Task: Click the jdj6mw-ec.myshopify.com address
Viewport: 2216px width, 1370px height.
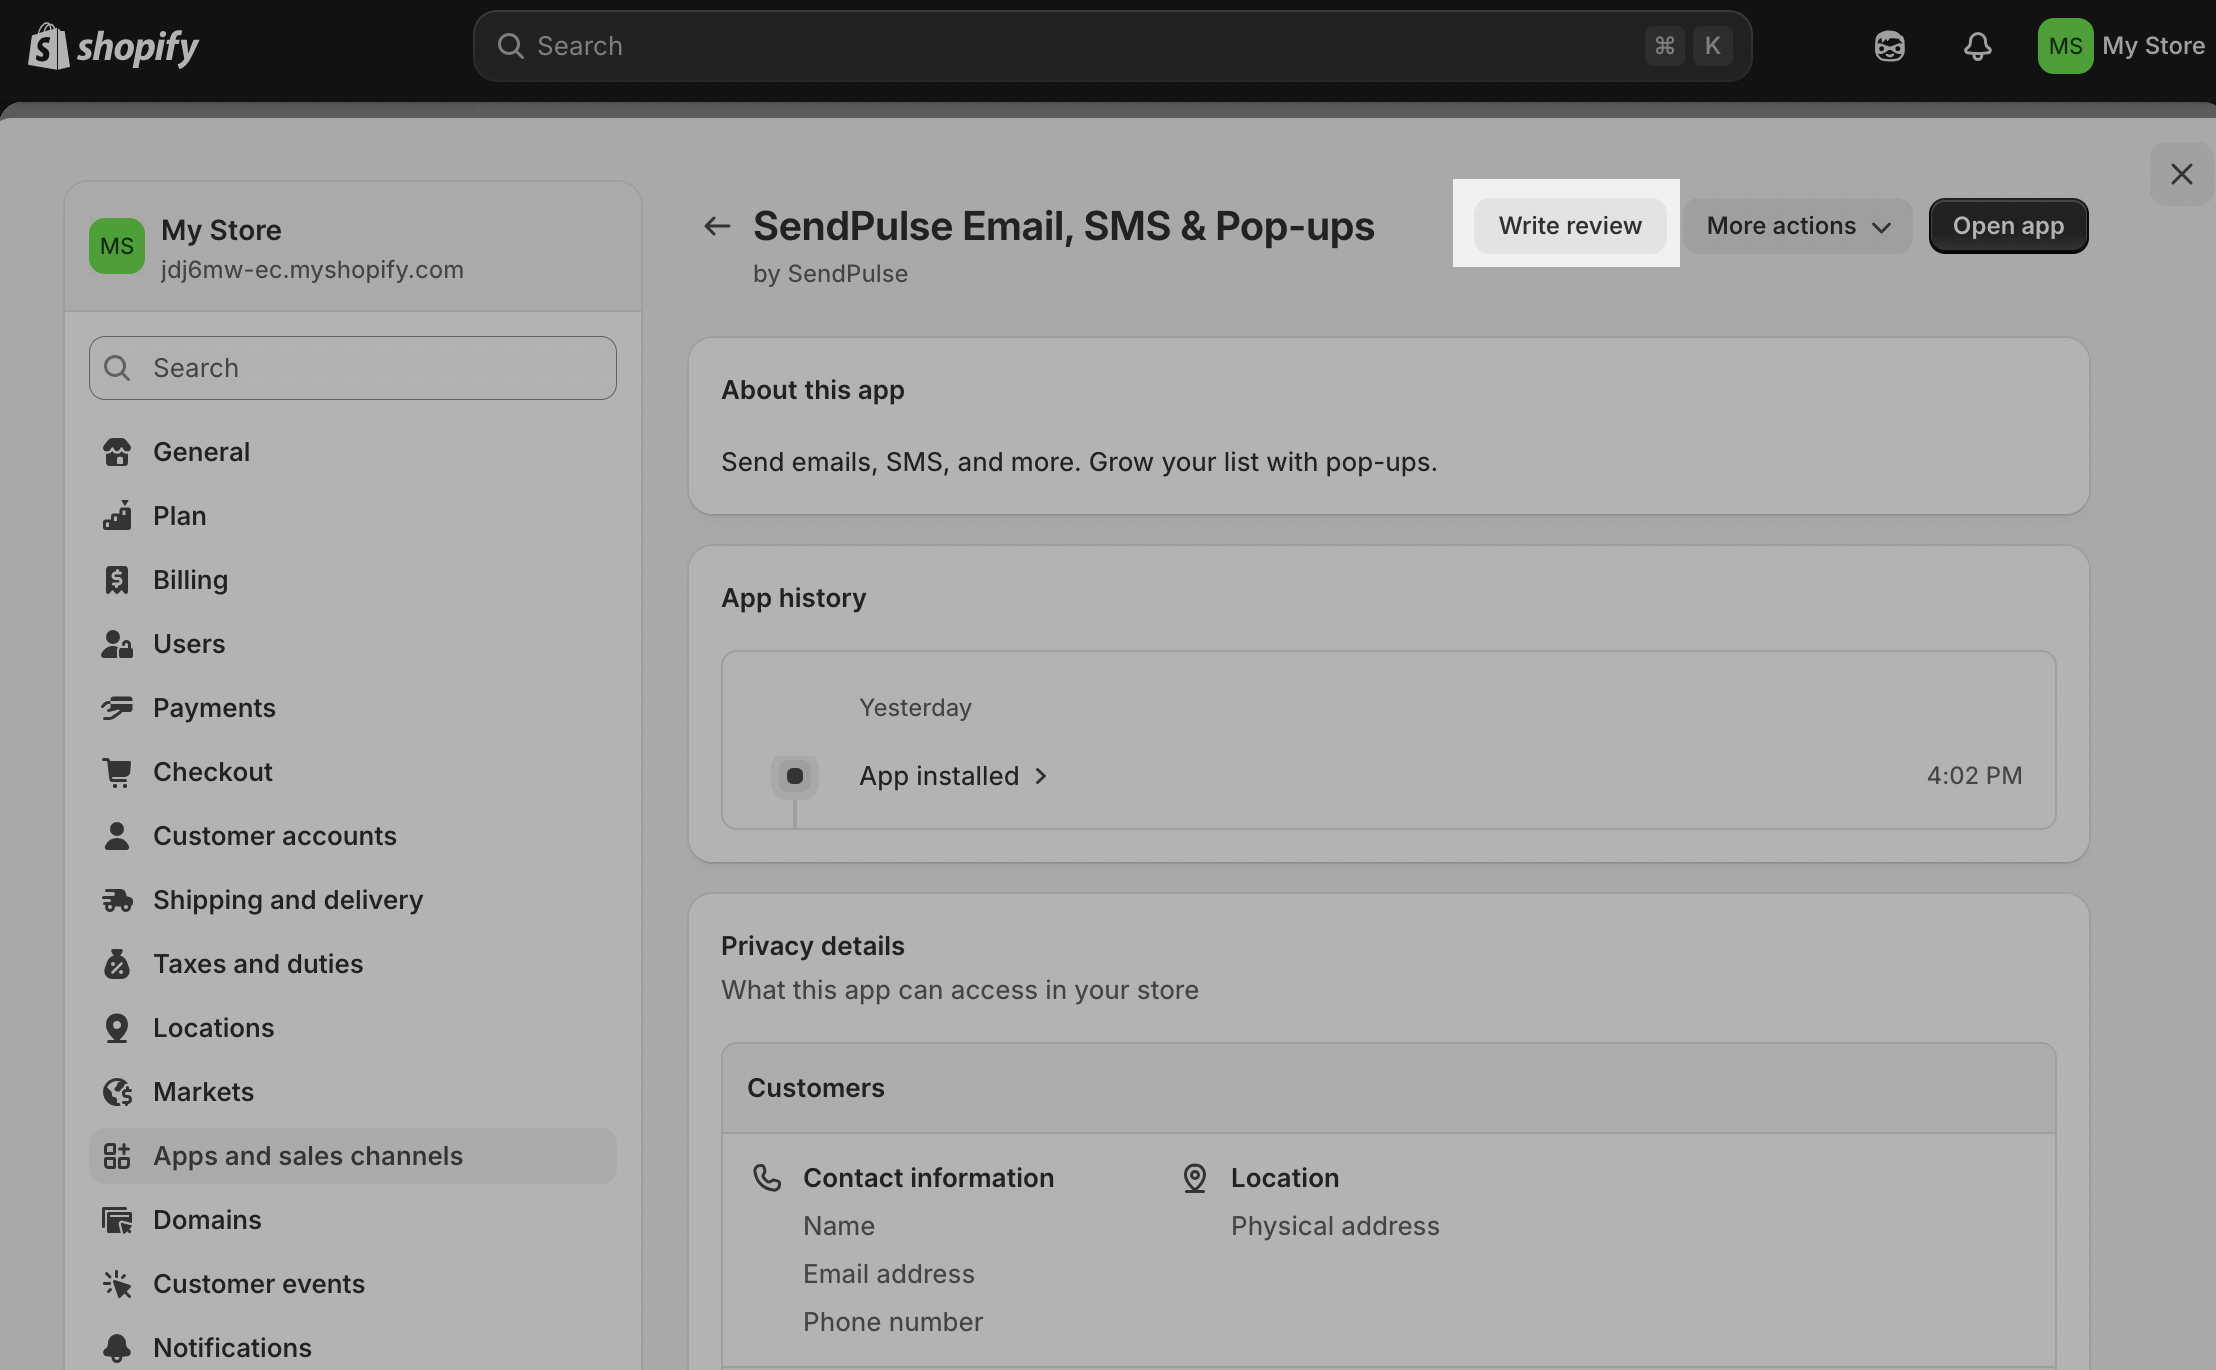Action: point(312,270)
